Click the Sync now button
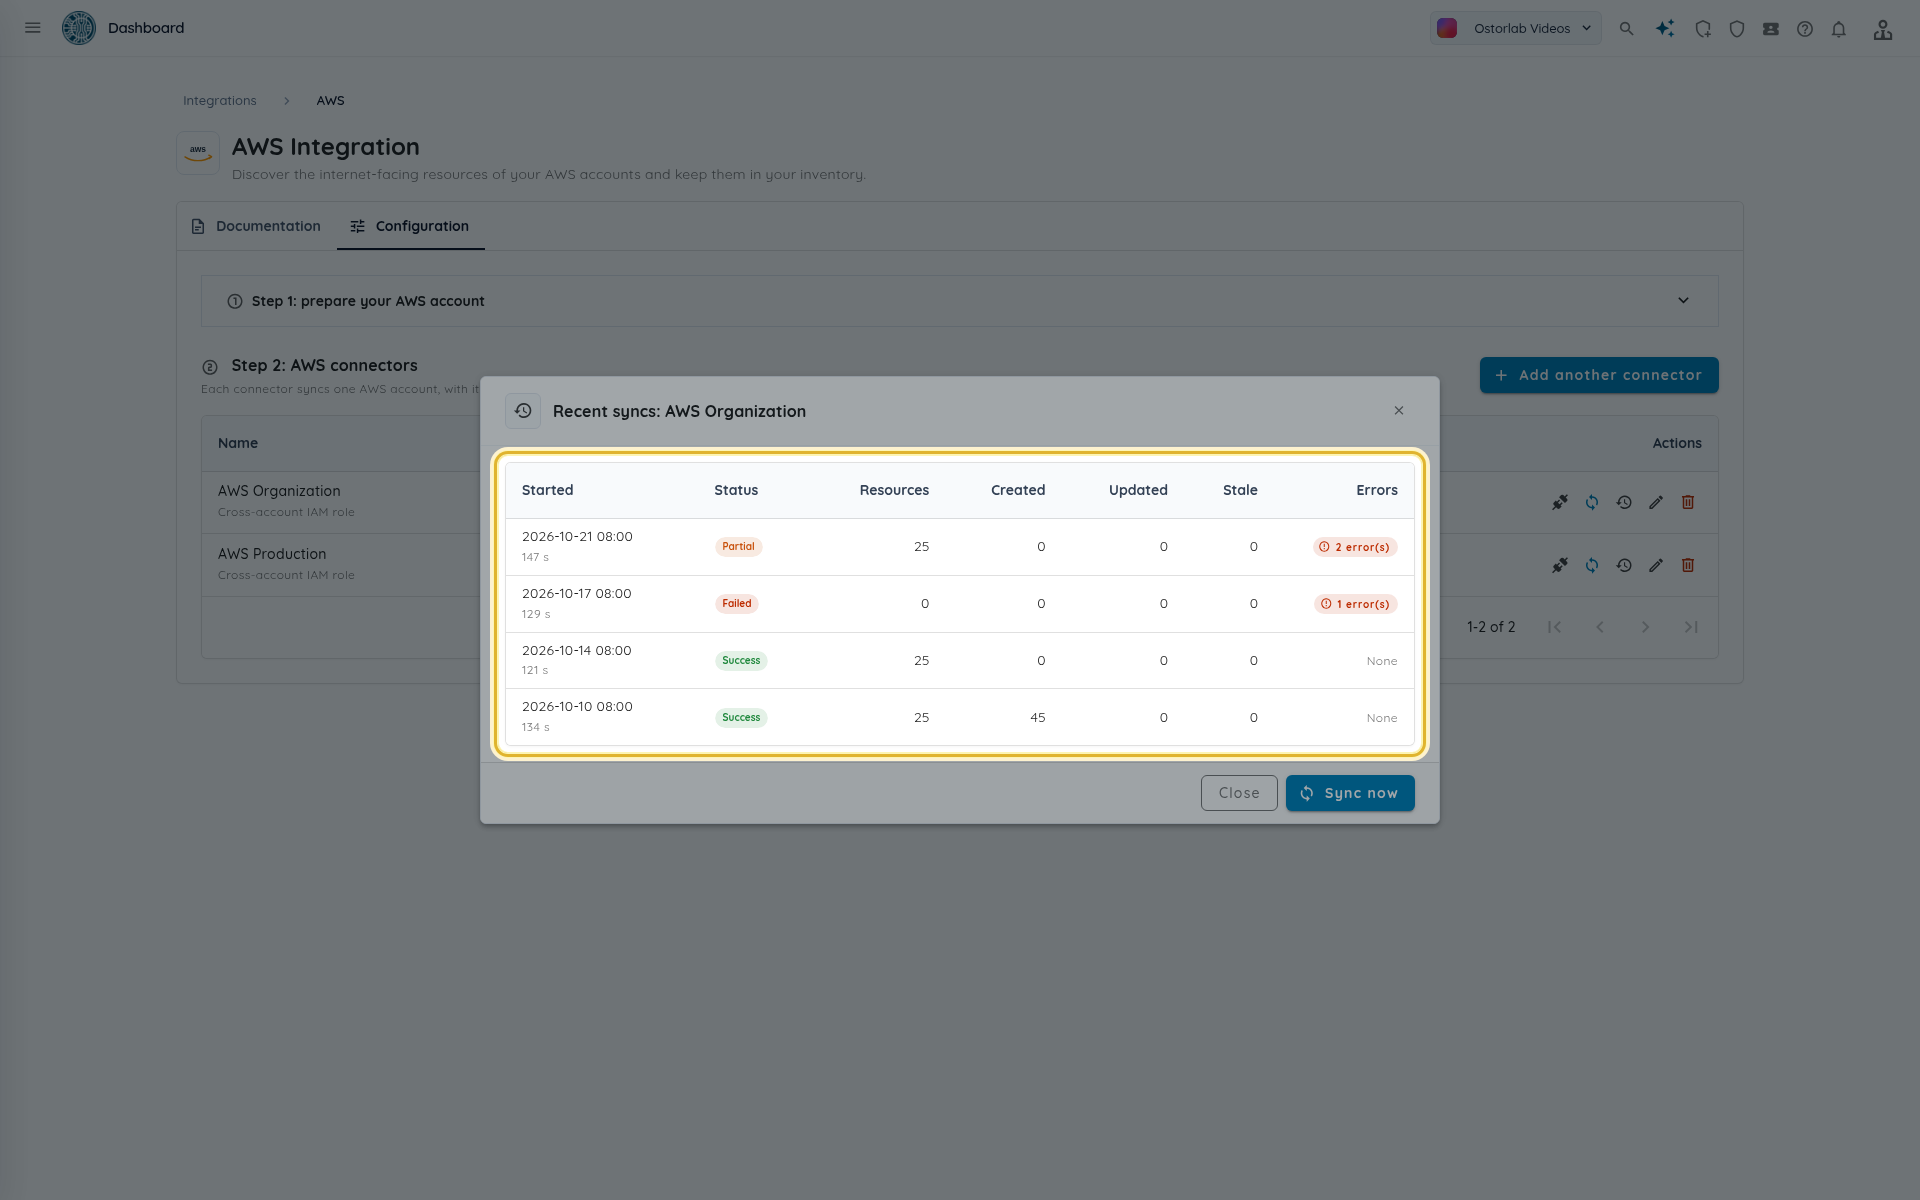The image size is (1920, 1200). [x=1350, y=793]
